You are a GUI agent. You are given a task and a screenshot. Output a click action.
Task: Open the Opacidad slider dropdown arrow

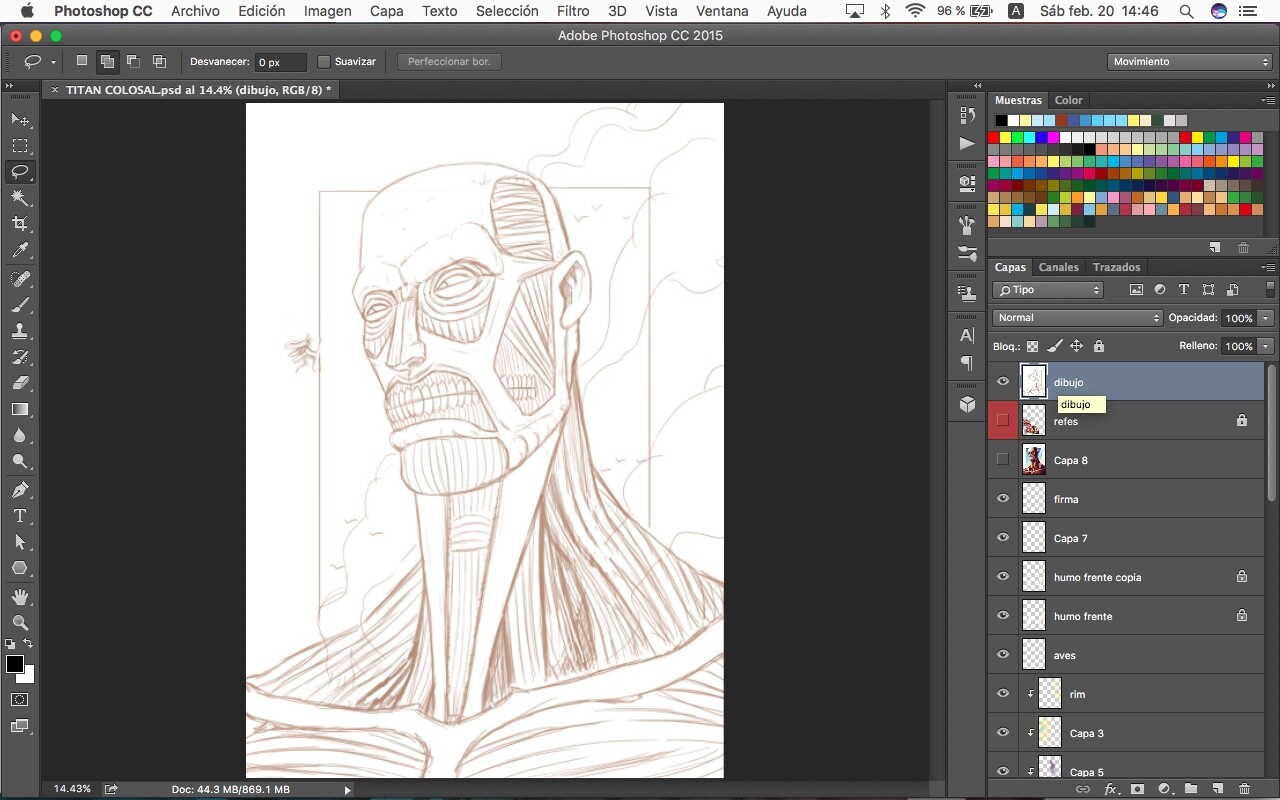[1266, 318]
